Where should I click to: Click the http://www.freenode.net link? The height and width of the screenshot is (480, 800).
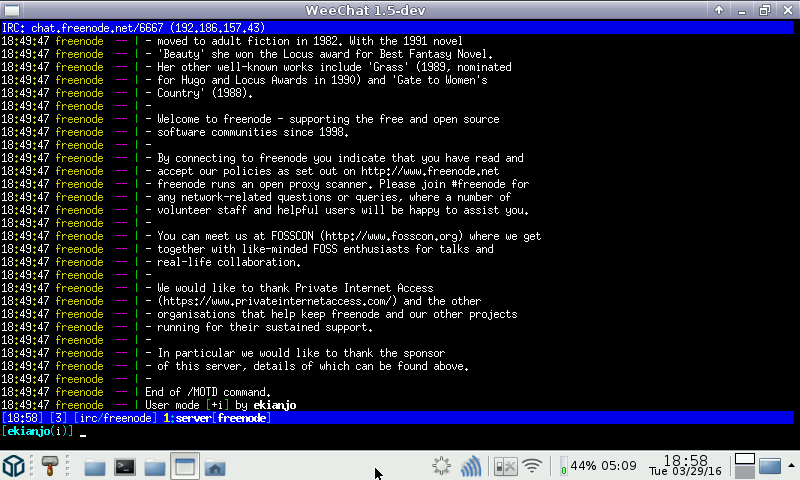click(430, 171)
